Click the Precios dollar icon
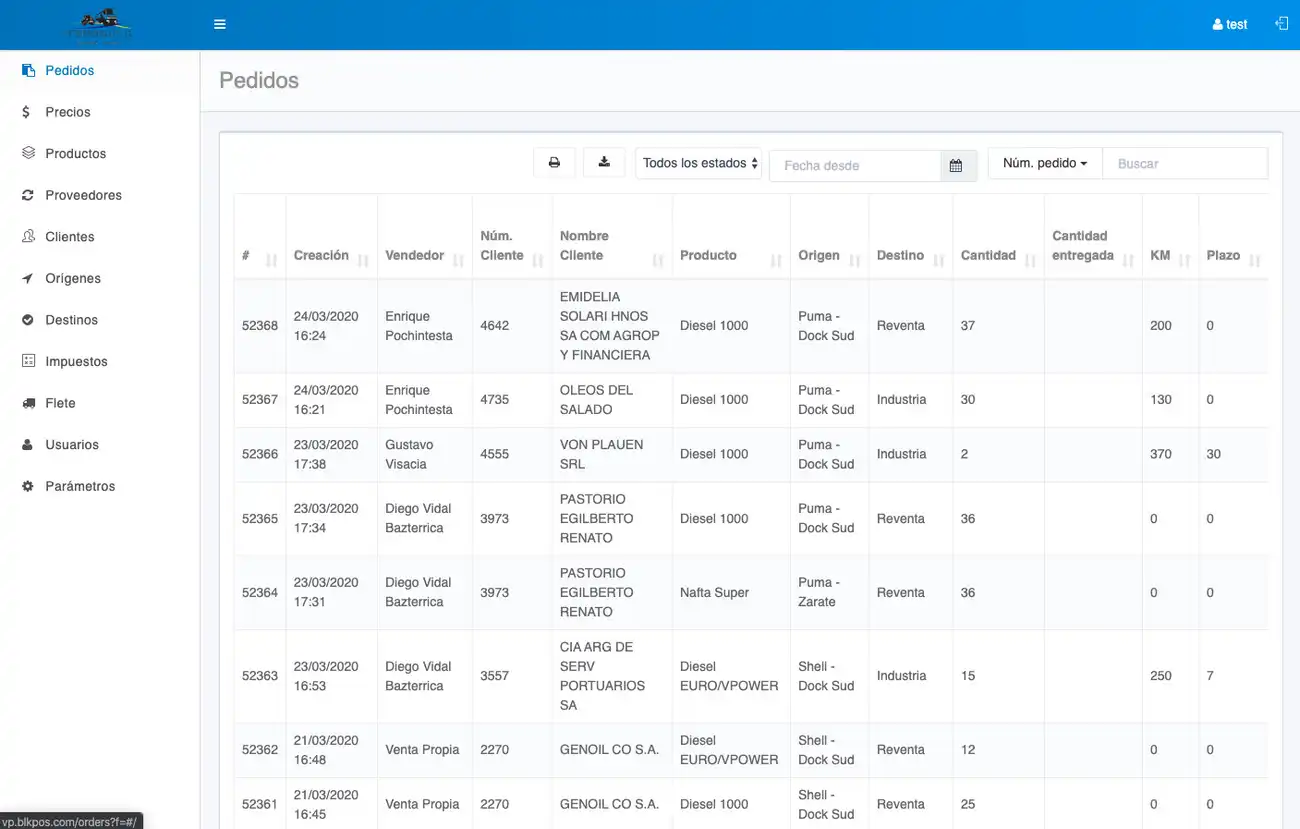 [x=26, y=112]
